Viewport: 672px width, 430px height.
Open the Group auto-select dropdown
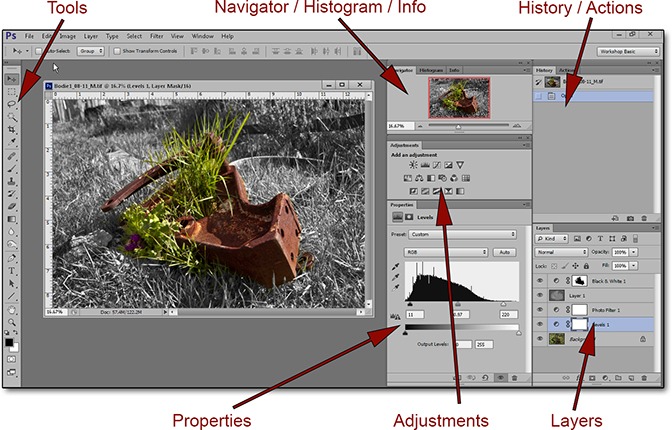pyautogui.click(x=90, y=51)
